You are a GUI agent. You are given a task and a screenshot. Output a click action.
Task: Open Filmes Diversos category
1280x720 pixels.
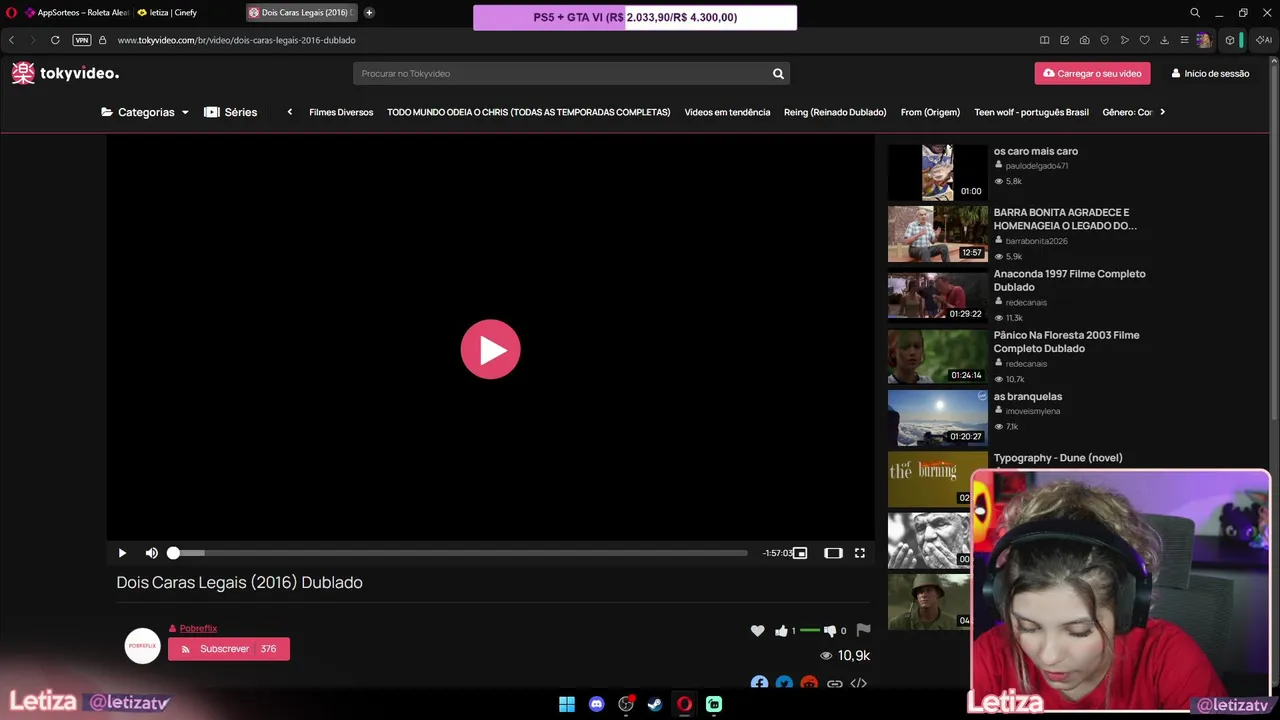click(x=341, y=112)
